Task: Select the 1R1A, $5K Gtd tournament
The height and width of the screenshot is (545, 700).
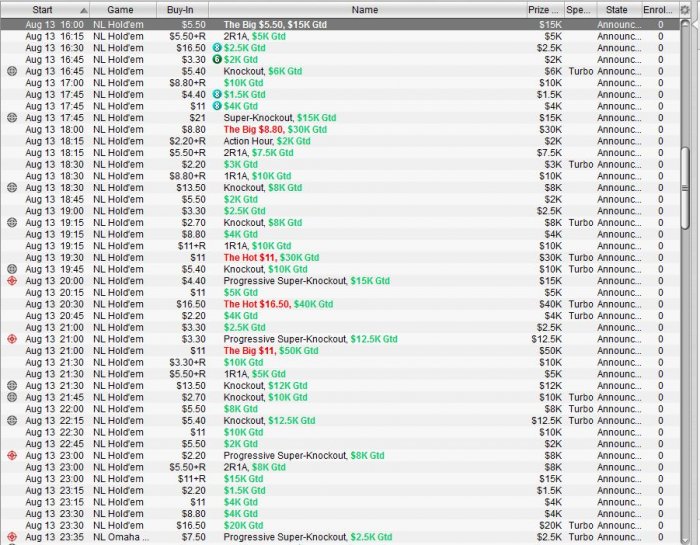Action: [340, 374]
